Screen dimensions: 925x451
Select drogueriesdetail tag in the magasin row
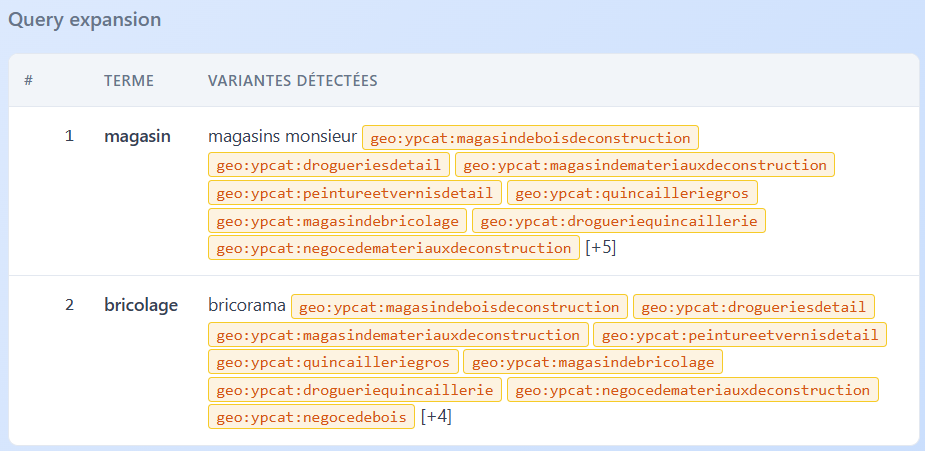tap(328, 165)
